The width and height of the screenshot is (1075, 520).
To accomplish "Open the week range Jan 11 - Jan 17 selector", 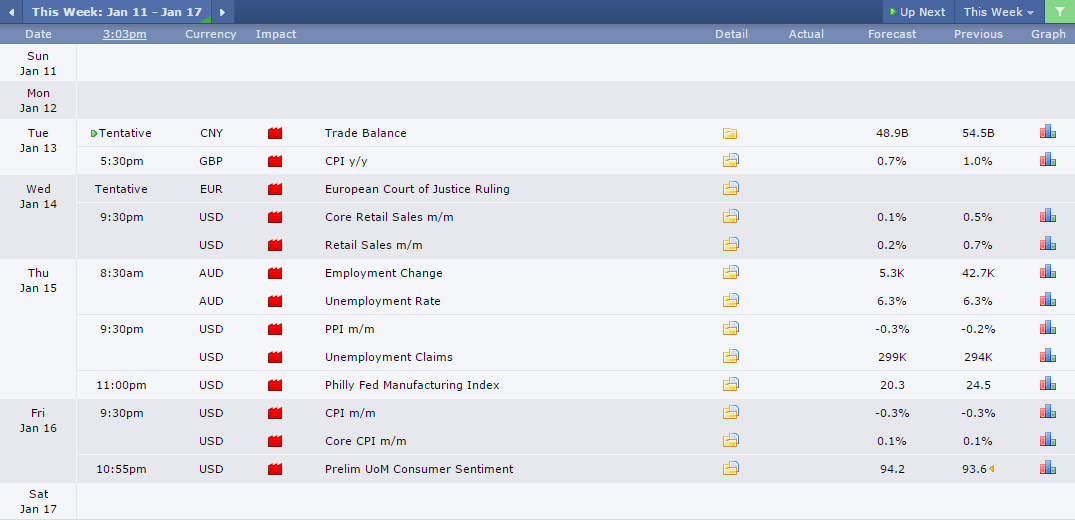I will [116, 12].
